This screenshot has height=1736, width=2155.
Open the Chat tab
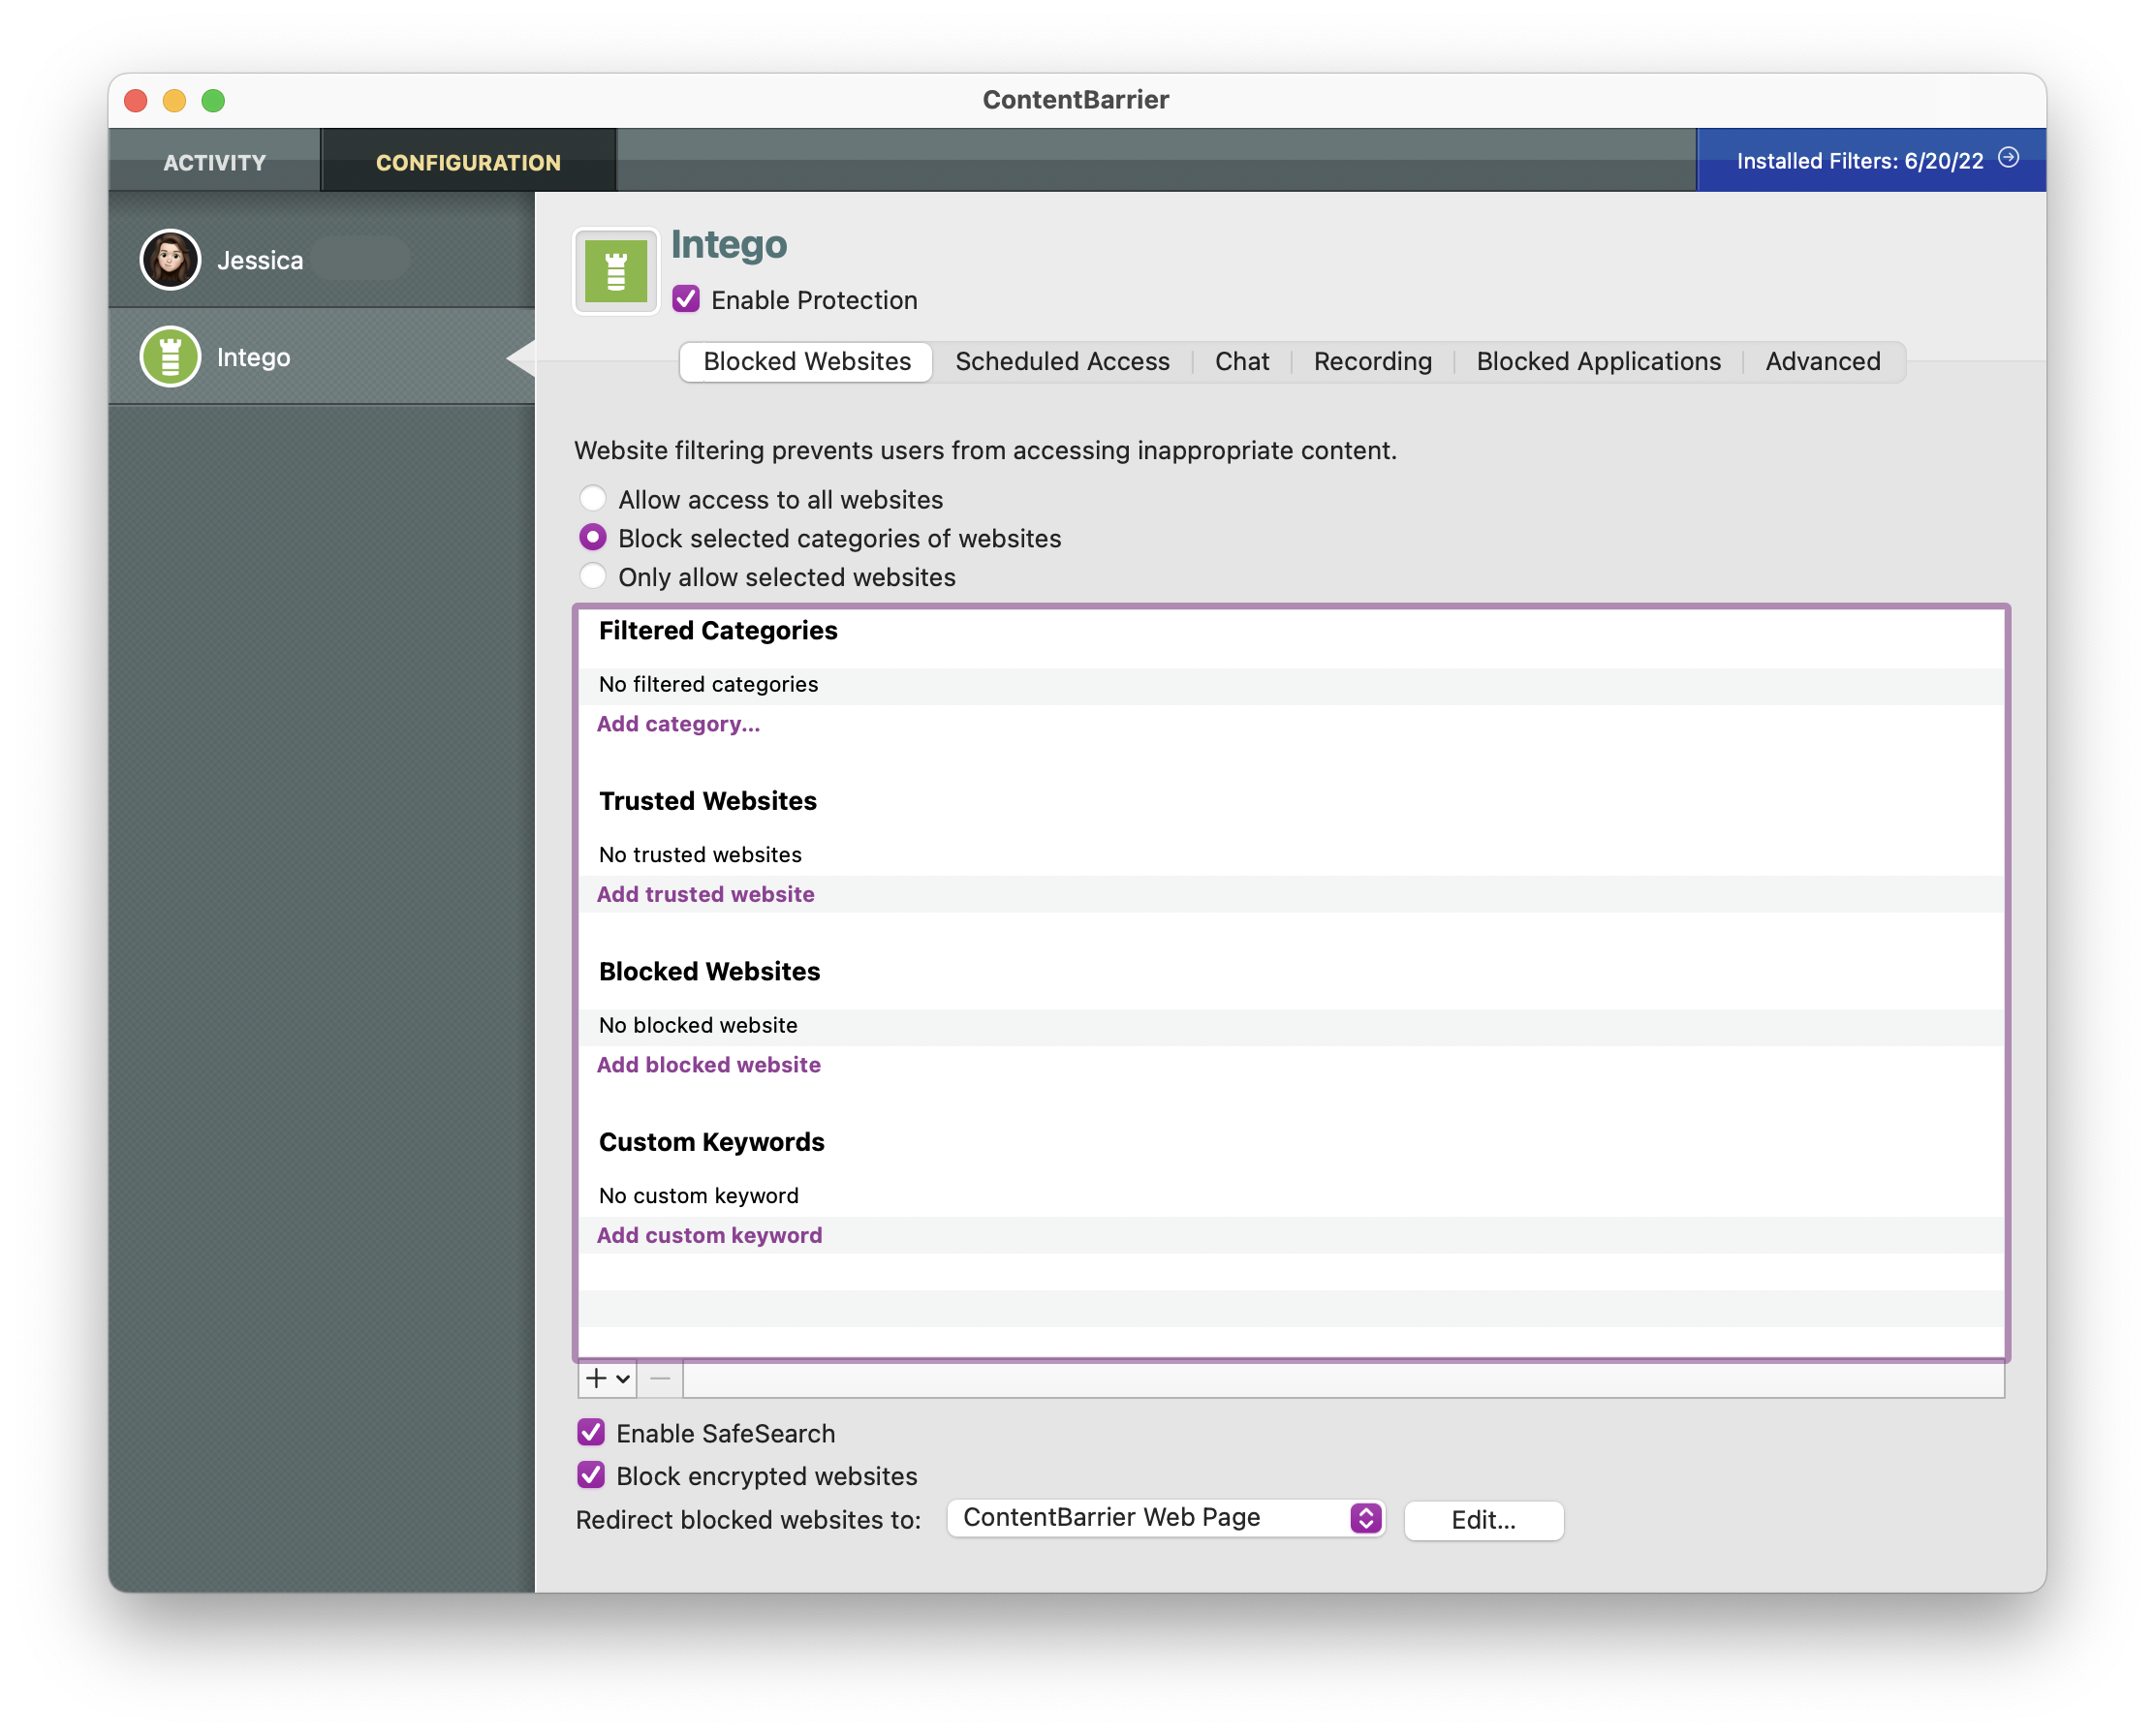(x=1242, y=361)
